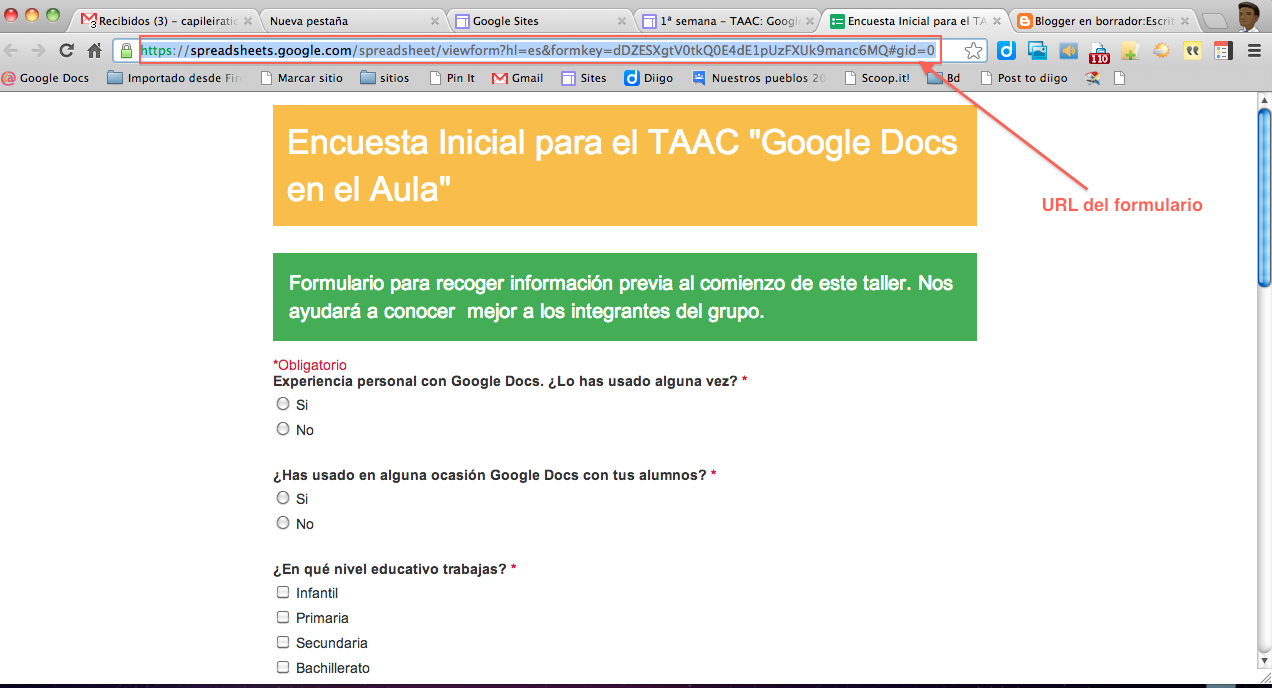The height and width of the screenshot is (688, 1272).
Task: Select No for used Docs with alumnos
Action: pyautogui.click(x=283, y=523)
